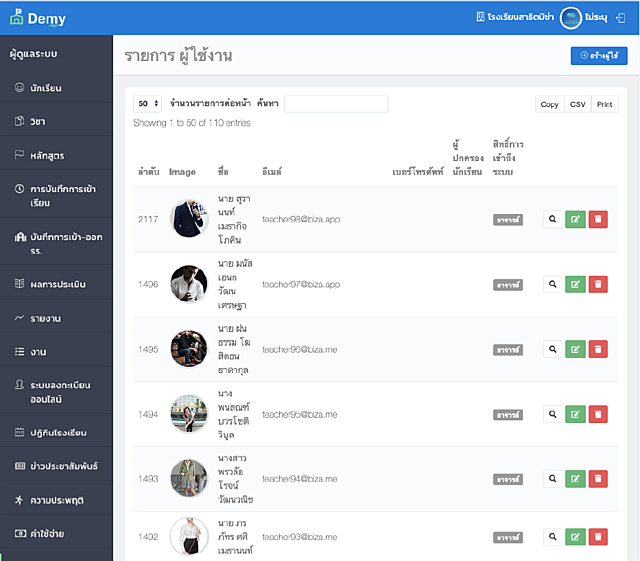Image resolution: width=640 pixels, height=561 pixels.
Task: Click view magnifier icon for teacher93@biza.me
Action: click(x=551, y=537)
